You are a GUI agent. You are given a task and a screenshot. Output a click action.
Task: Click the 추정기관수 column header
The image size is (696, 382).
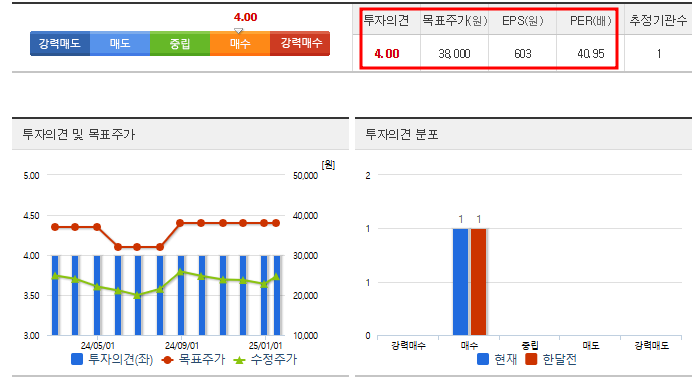[x=658, y=20]
